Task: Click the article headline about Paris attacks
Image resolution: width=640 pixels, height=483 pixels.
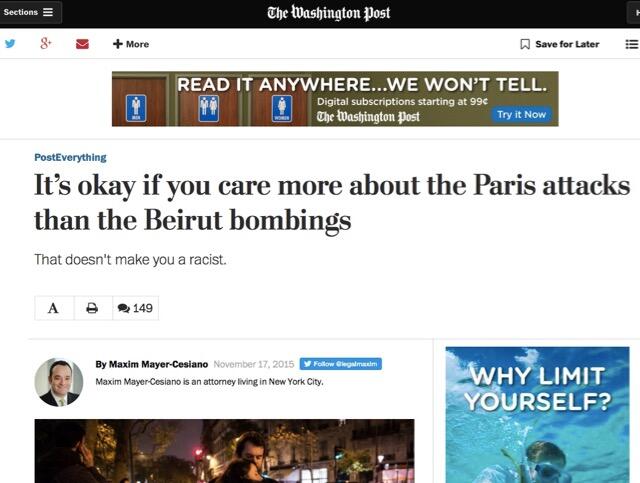Action: coord(332,203)
